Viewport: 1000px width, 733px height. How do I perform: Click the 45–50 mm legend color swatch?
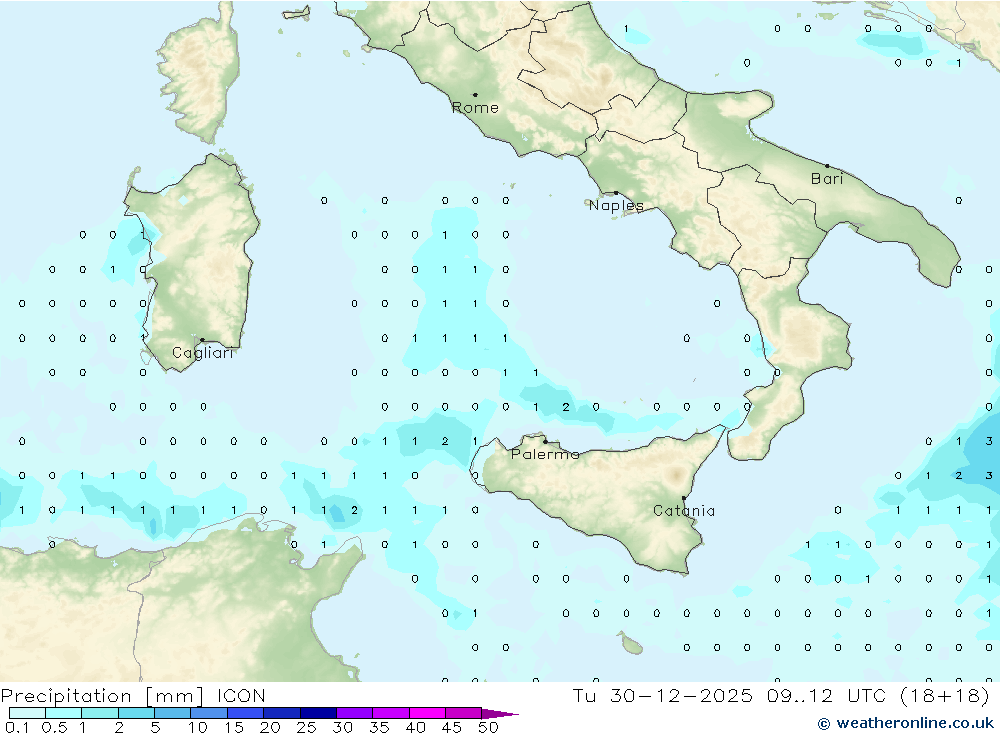(x=464, y=713)
